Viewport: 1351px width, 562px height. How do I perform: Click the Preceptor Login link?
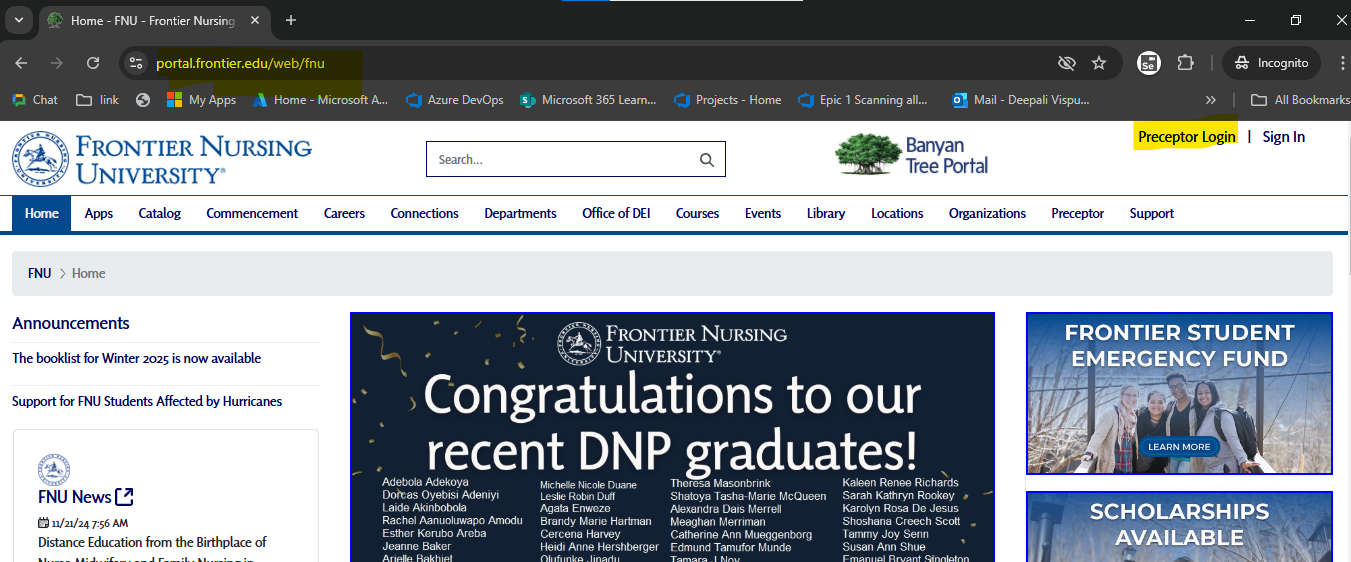click(1186, 137)
